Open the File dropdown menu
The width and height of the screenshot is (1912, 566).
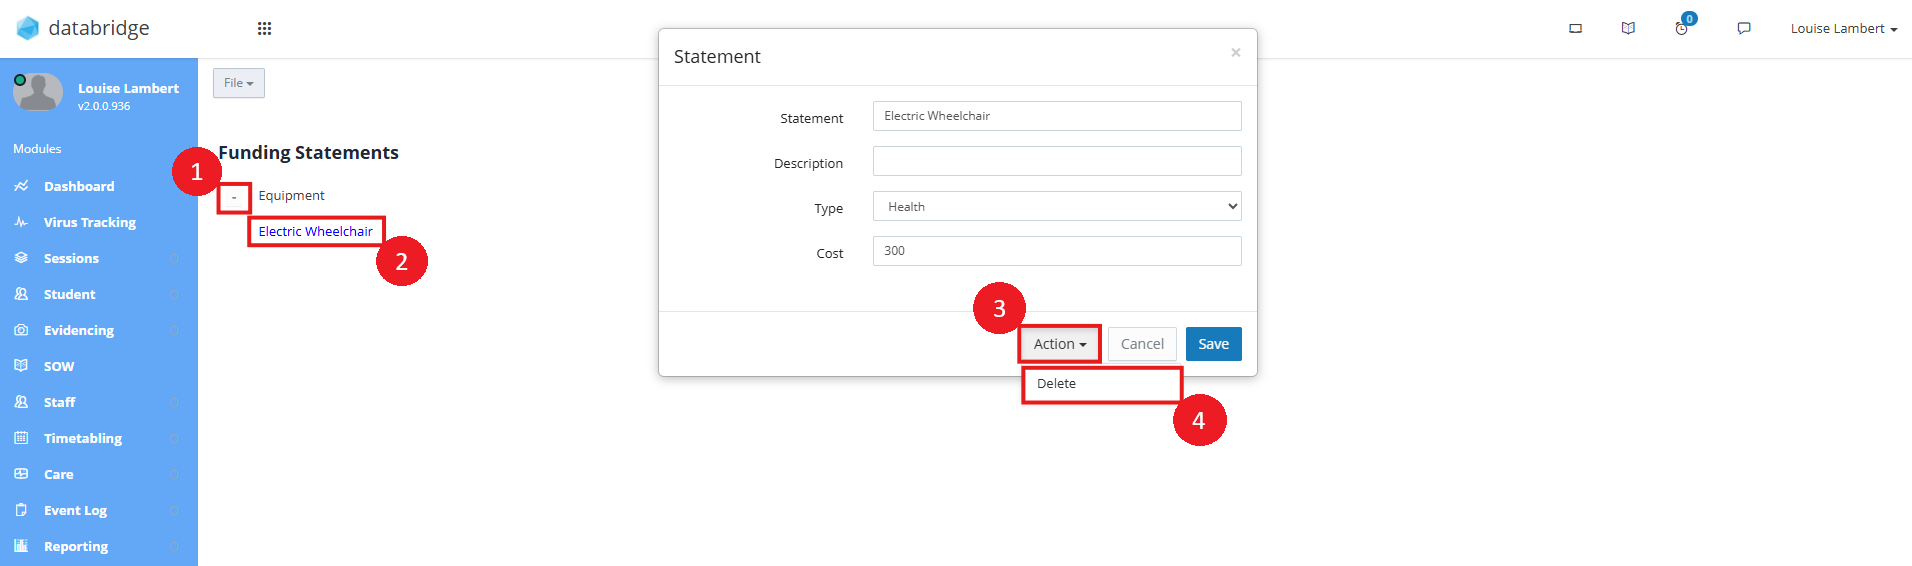239,83
